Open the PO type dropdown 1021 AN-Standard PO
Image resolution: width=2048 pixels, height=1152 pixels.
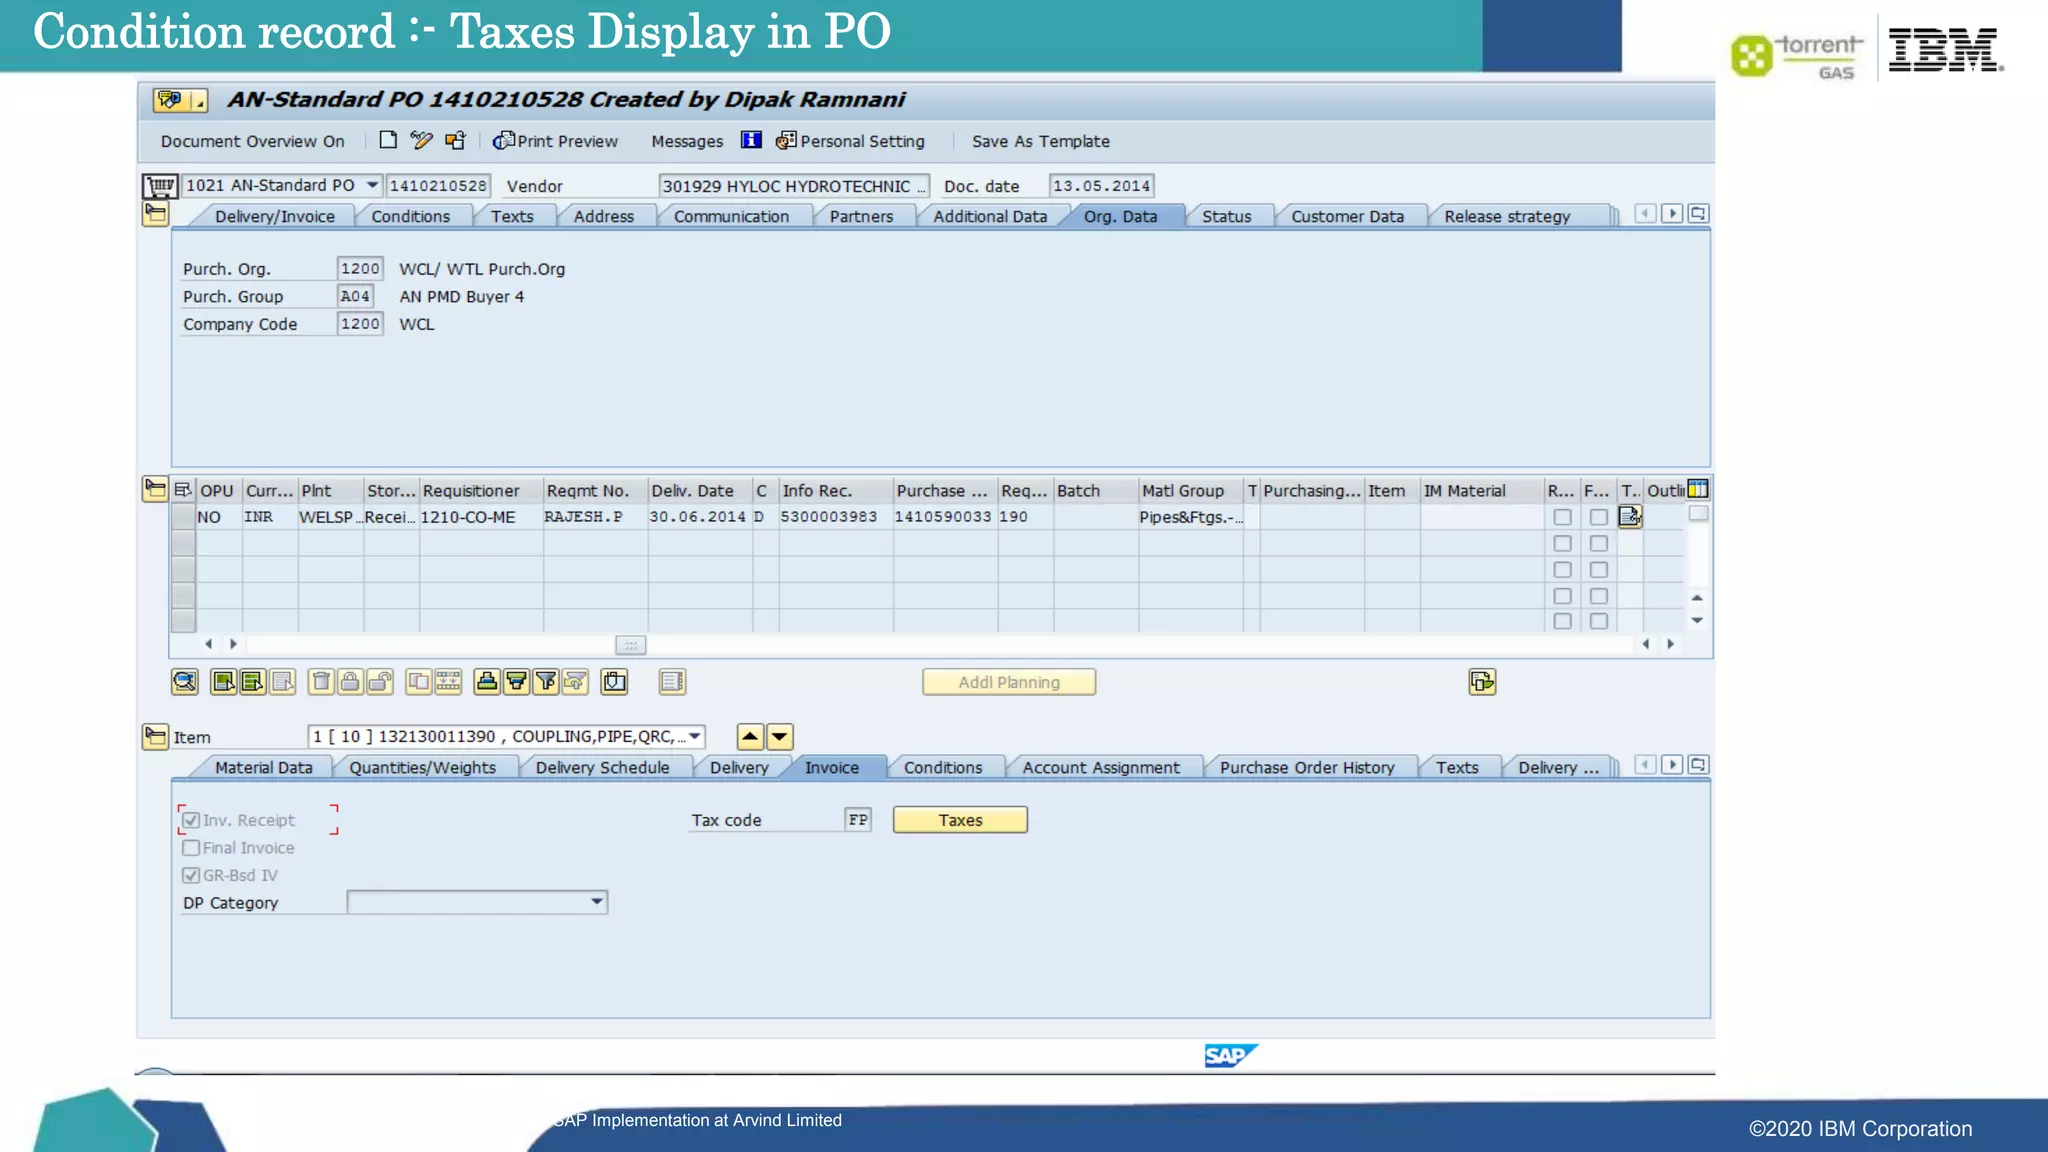tap(372, 185)
